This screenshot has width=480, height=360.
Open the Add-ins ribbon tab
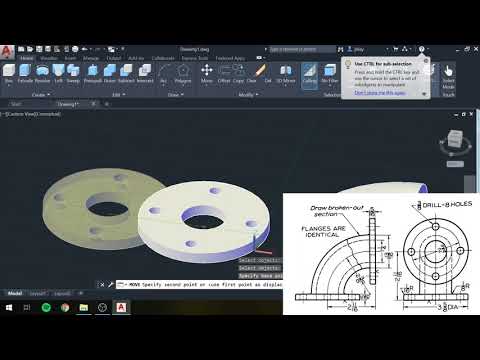pyautogui.click(x=136, y=58)
